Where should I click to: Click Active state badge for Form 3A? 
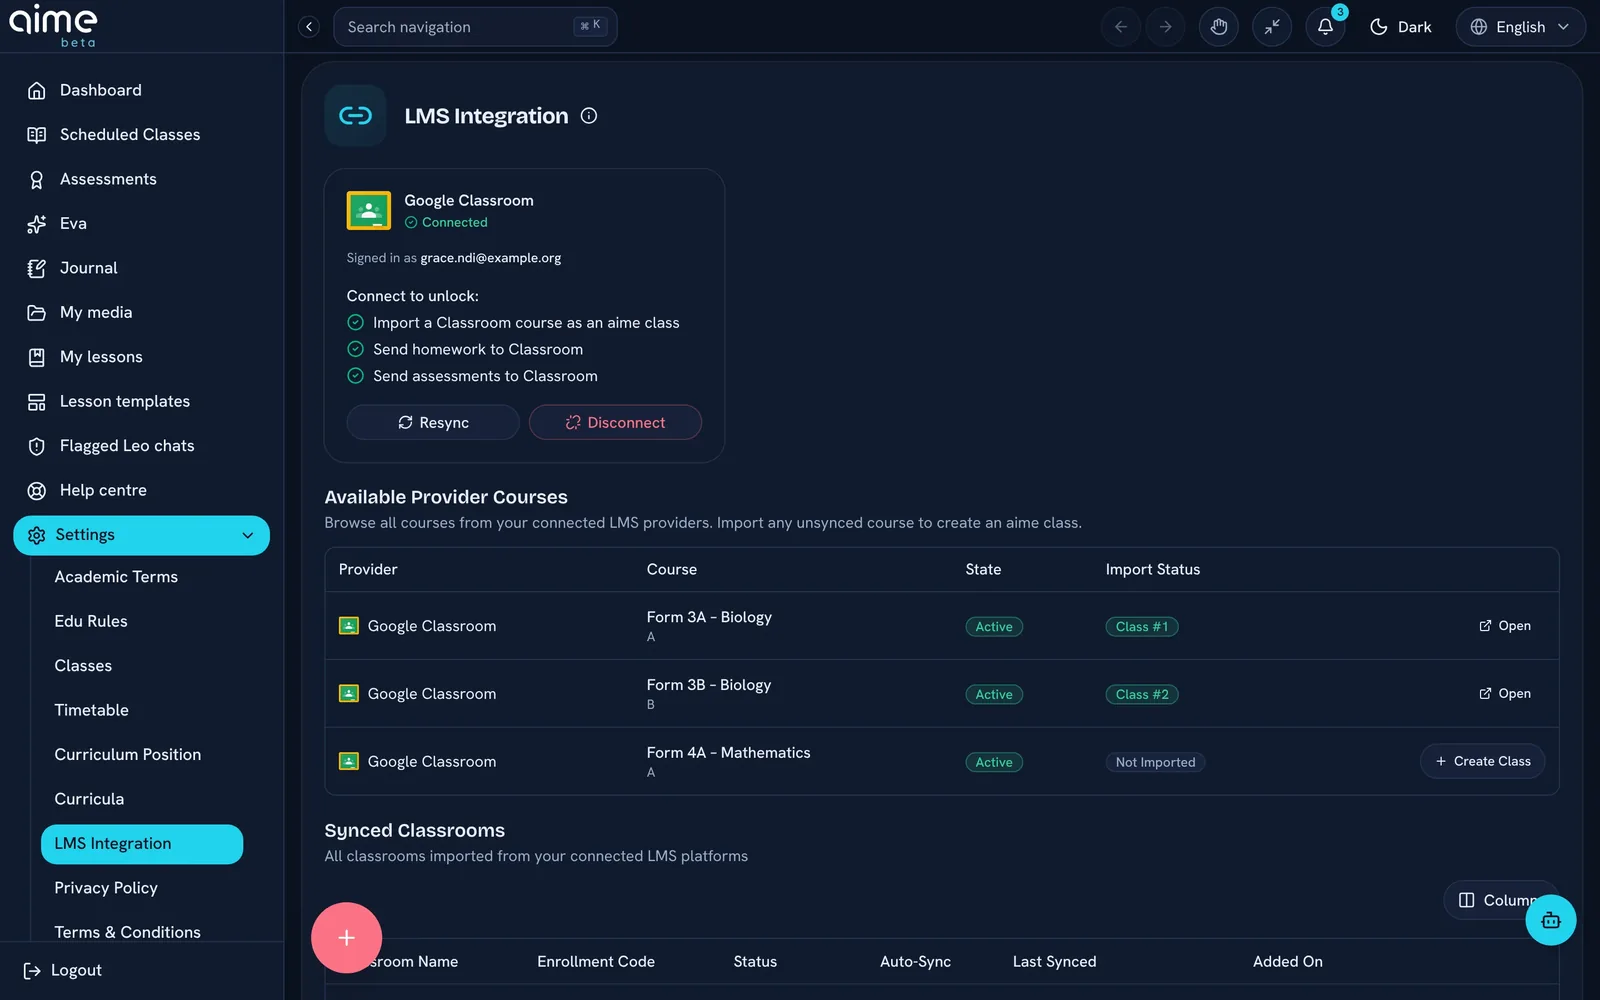(x=994, y=627)
